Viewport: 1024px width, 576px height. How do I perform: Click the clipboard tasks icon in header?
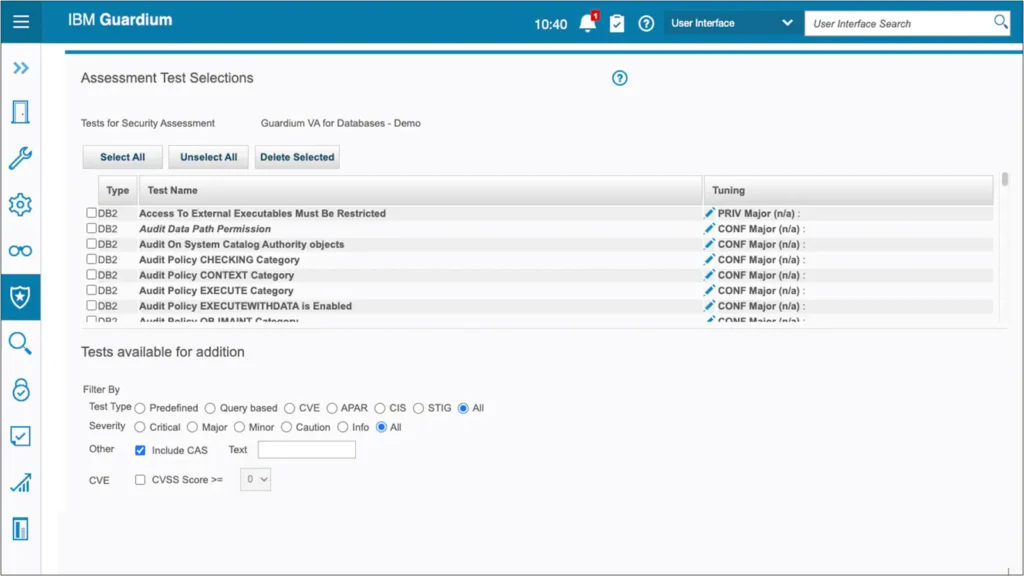pos(617,21)
